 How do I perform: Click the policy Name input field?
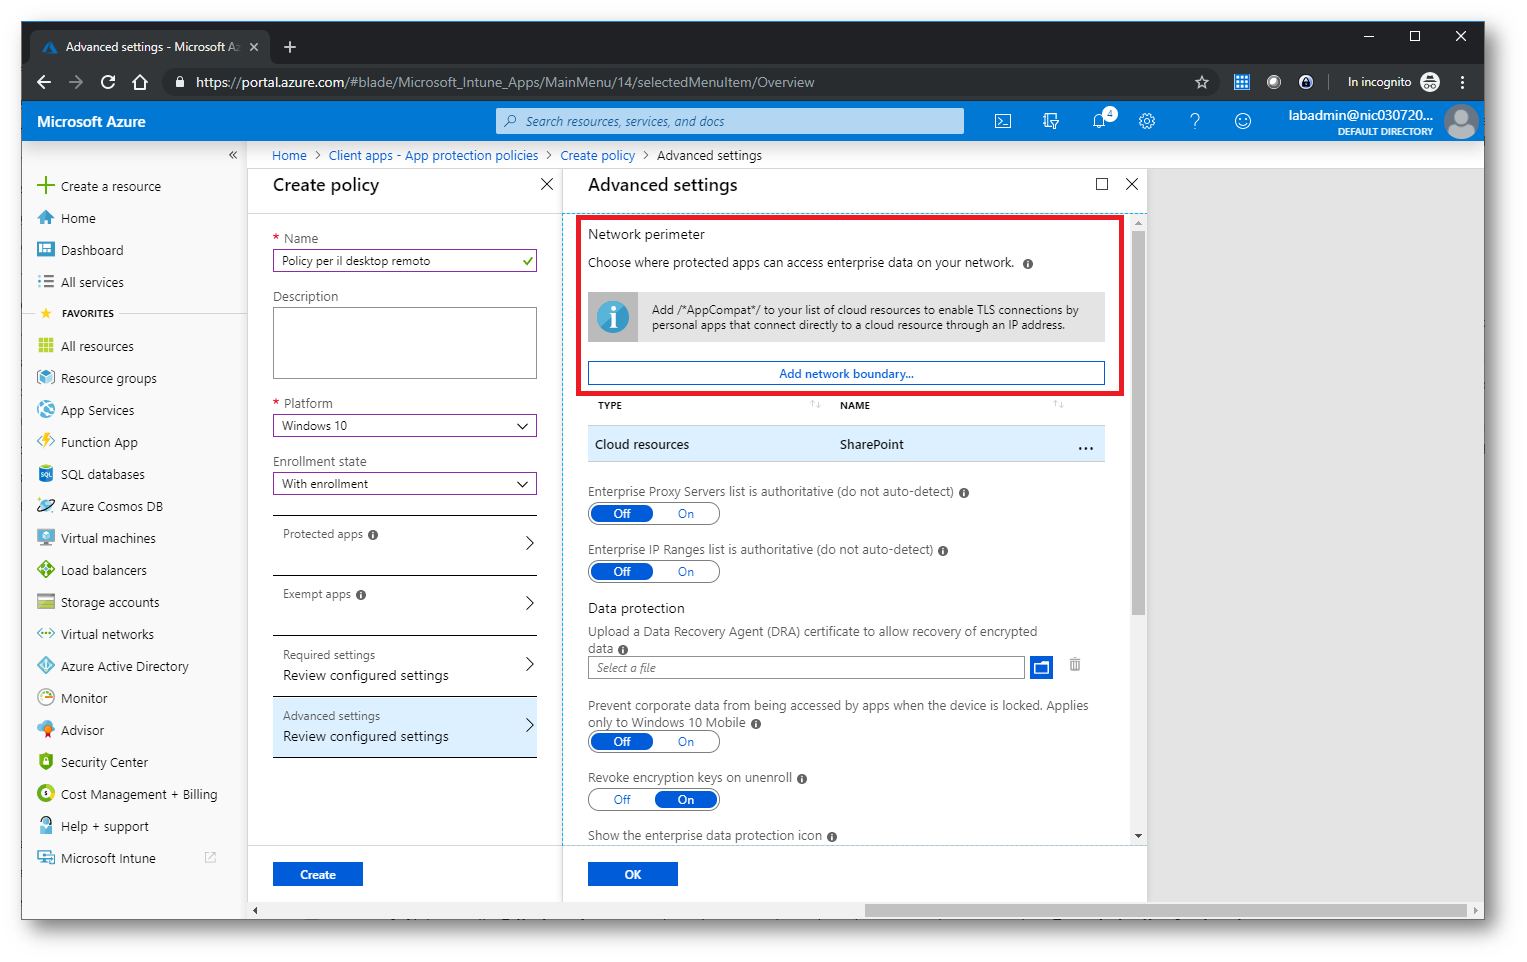pos(404,261)
